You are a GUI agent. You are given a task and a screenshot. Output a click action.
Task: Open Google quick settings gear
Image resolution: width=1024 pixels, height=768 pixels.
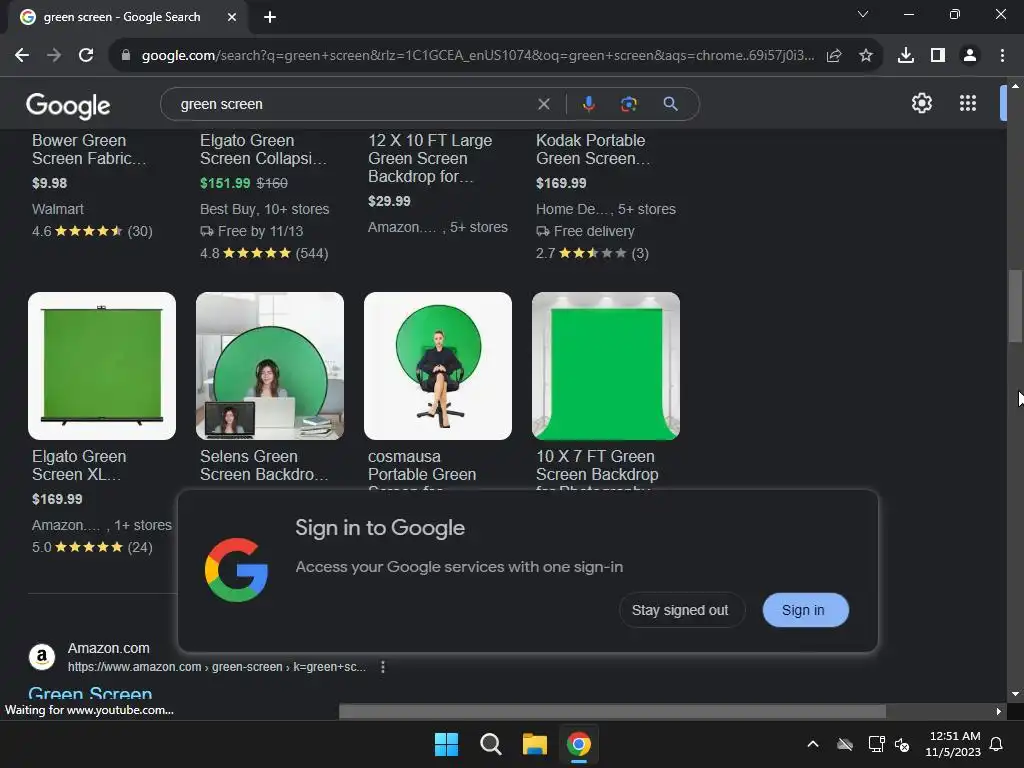pos(921,103)
